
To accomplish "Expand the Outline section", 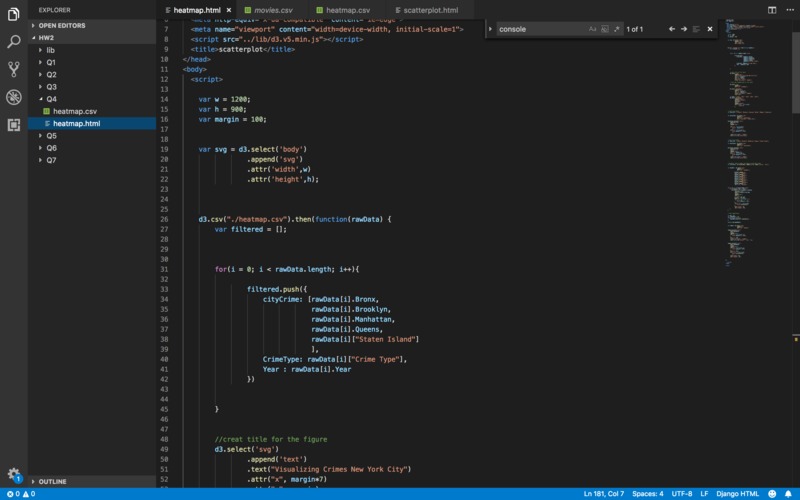I will pos(92,482).
